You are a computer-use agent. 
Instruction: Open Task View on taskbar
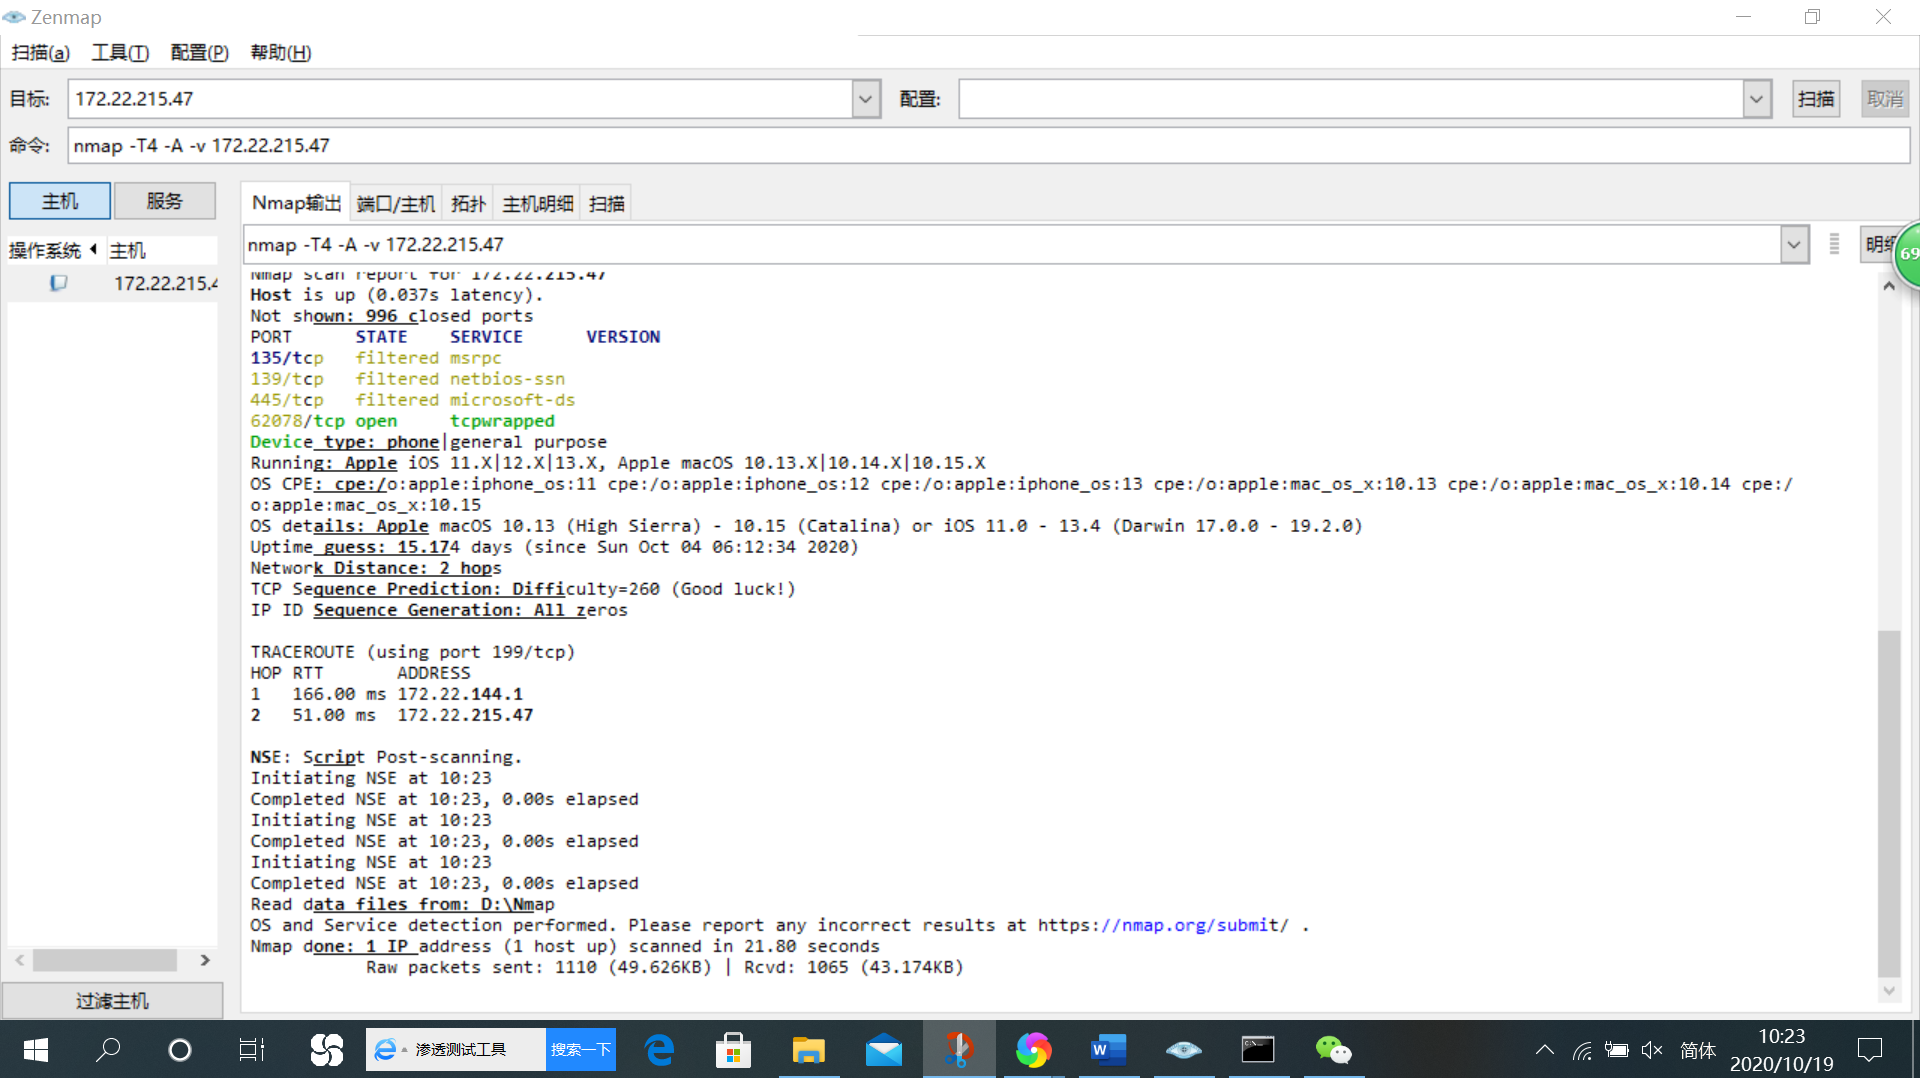(252, 1049)
